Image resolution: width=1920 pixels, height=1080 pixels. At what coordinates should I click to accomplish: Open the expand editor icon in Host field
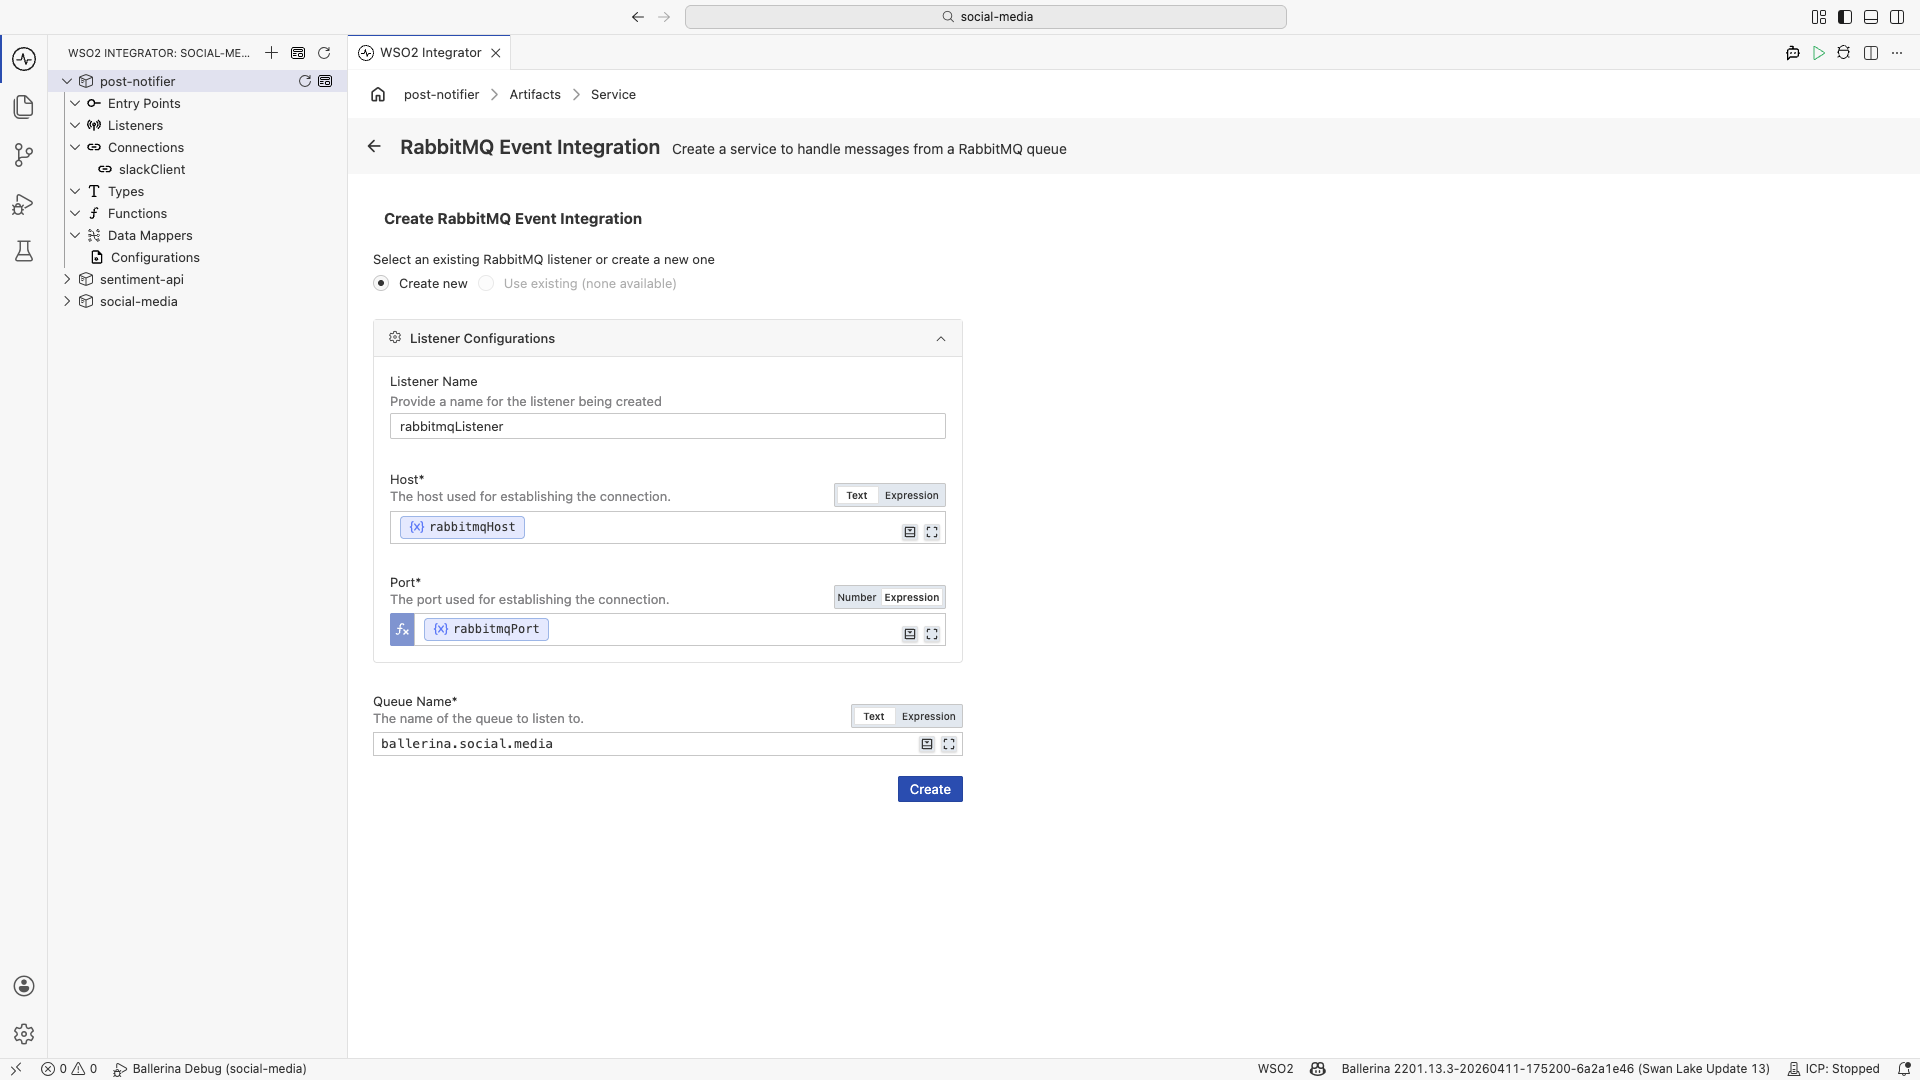pyautogui.click(x=932, y=532)
